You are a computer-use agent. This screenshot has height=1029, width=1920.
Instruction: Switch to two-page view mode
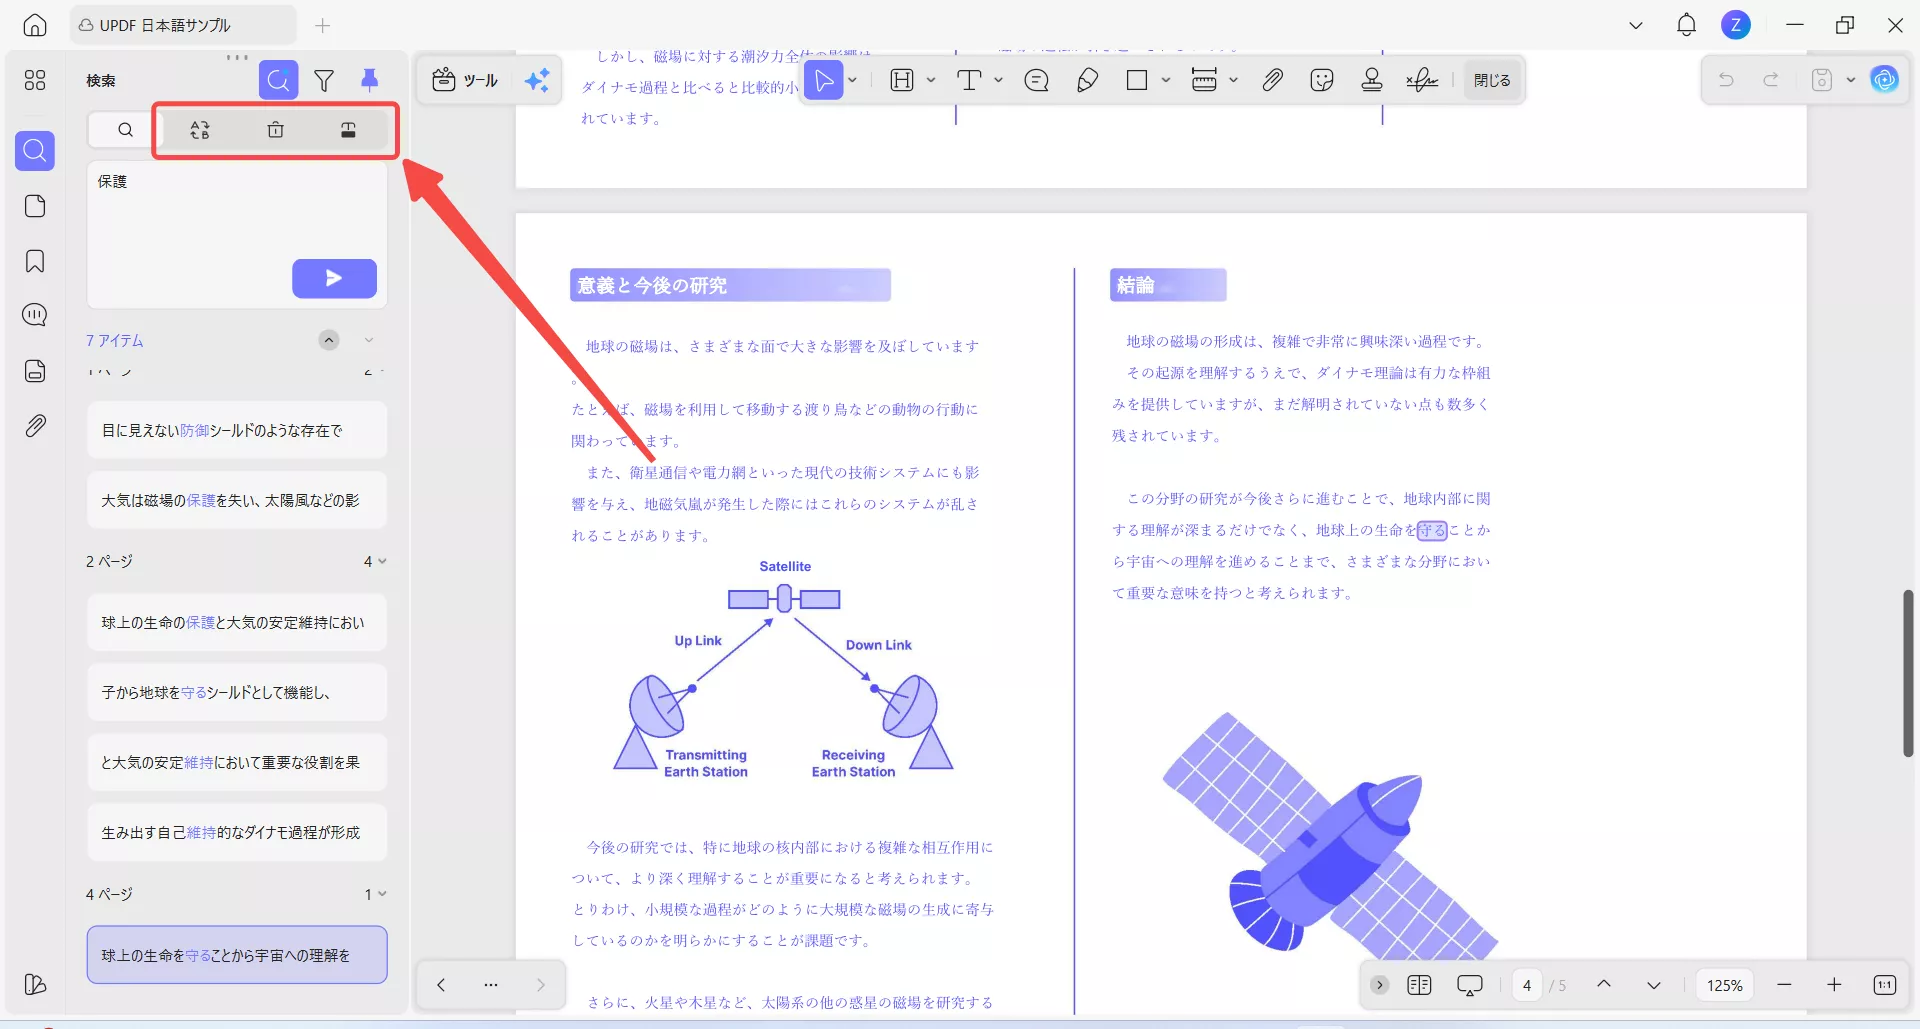(x=1419, y=985)
